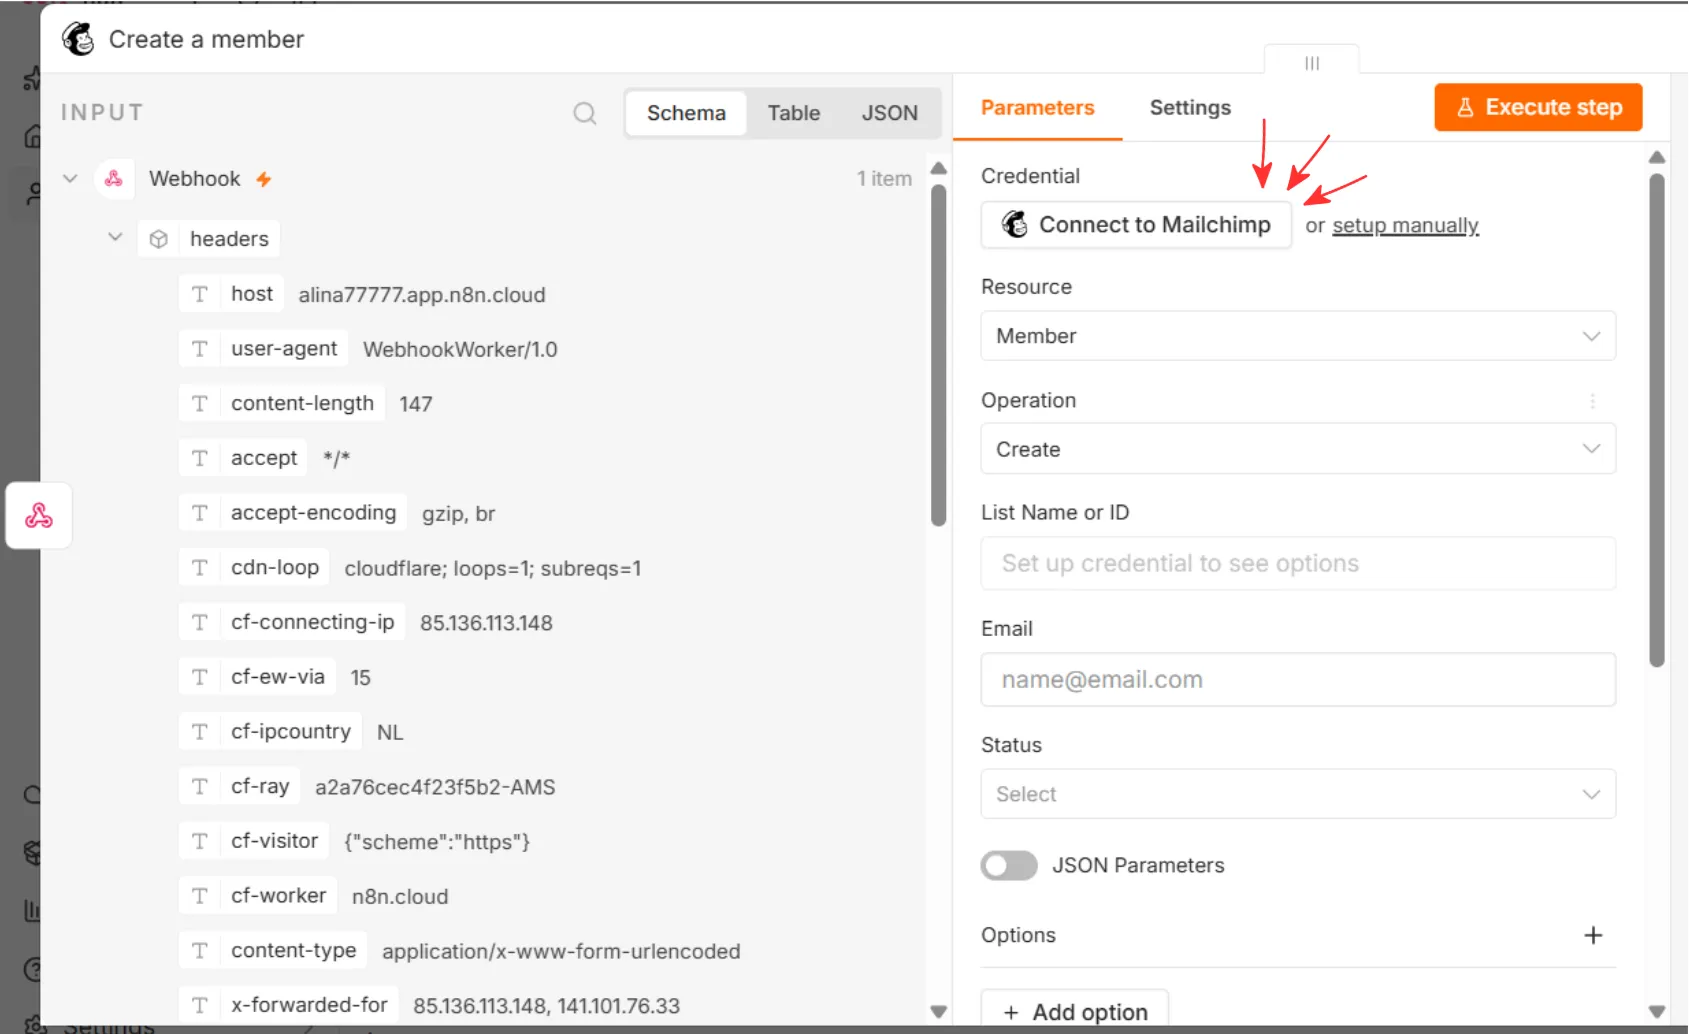The width and height of the screenshot is (1689, 1034).
Task: Toggle the JSON Parameters switch
Action: pos(1009,865)
